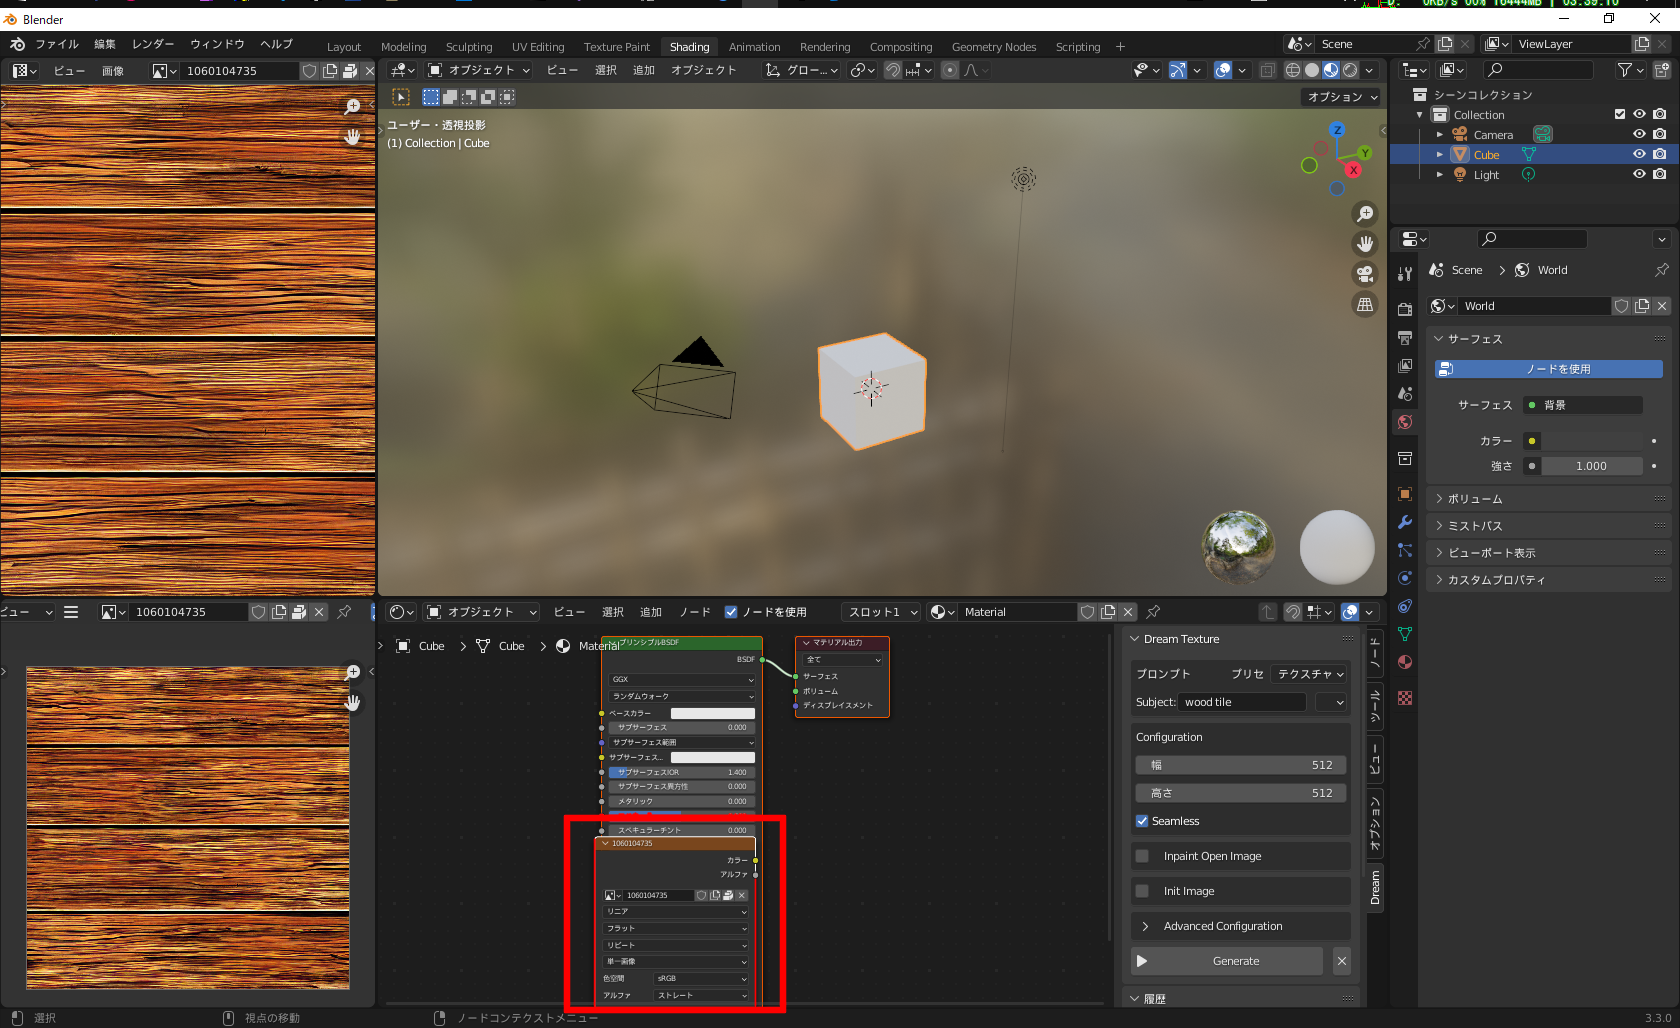Screen dimensions: 1680x1028
Task: Open the レンダー menu
Action: (153, 44)
